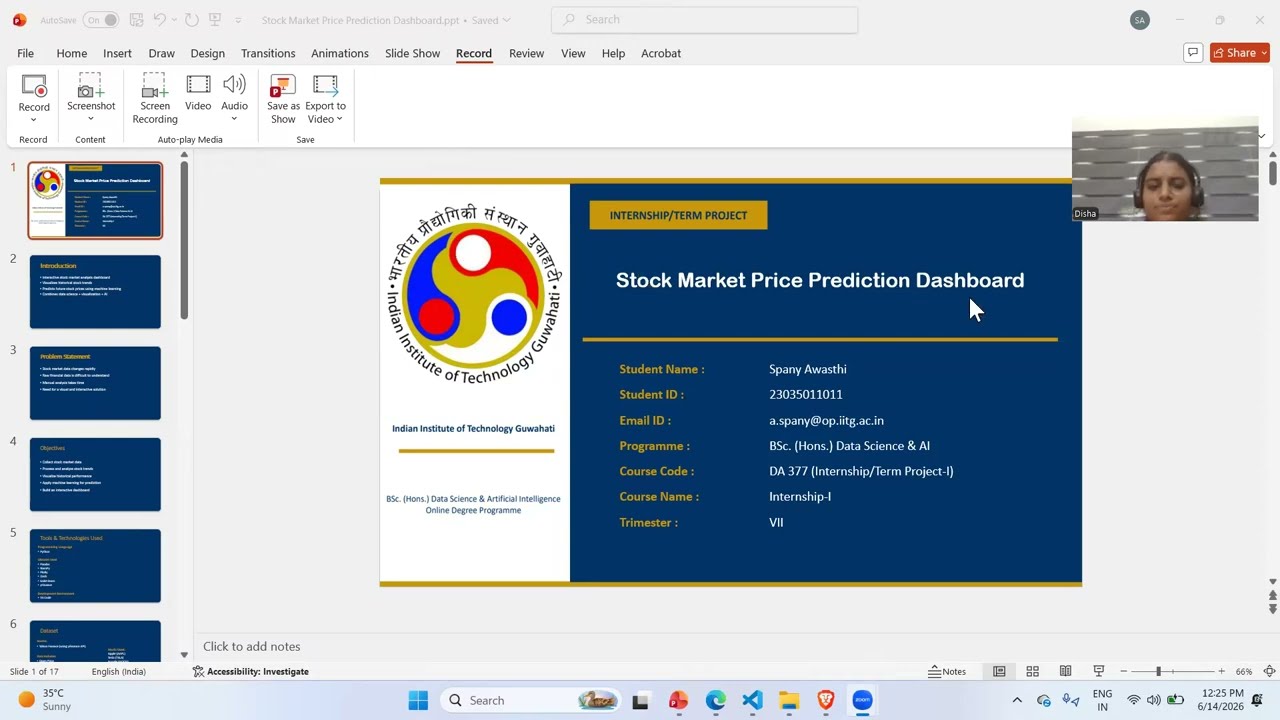Screen dimensions: 1280x720
Task: Select slide 5 Tools & Technologies thumbnail
Action: (95, 566)
